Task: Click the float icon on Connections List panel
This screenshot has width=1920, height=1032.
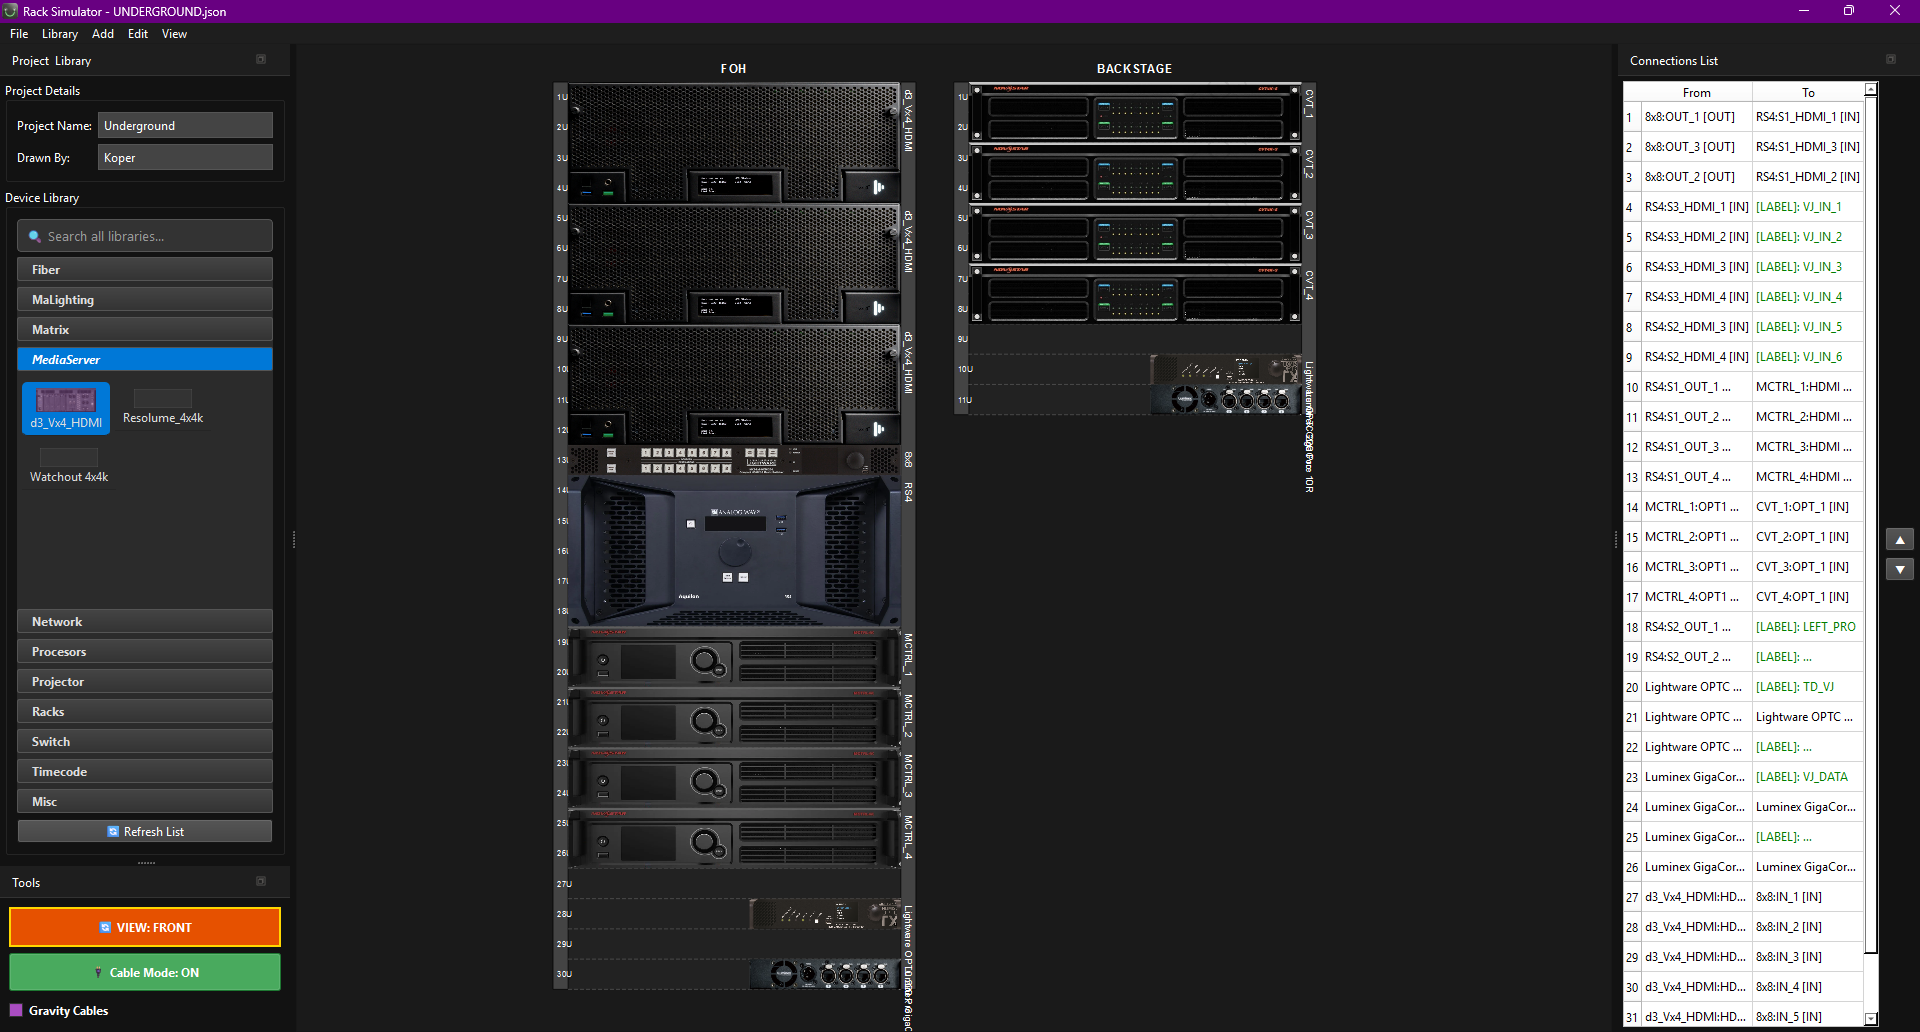Action: point(1890,60)
